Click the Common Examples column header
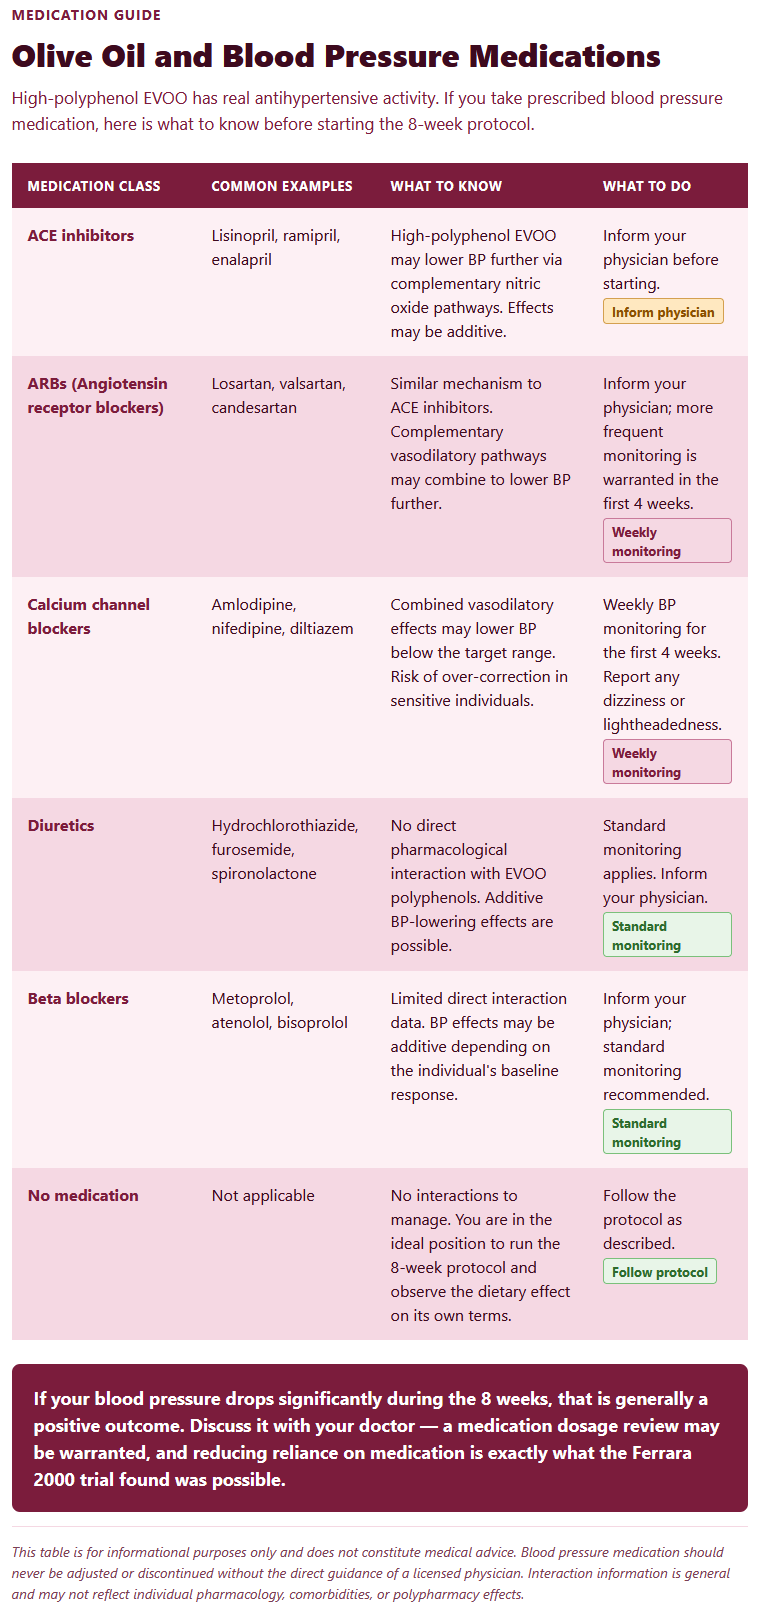Image resolution: width=760 pixels, height=1616 pixels. coord(282,186)
